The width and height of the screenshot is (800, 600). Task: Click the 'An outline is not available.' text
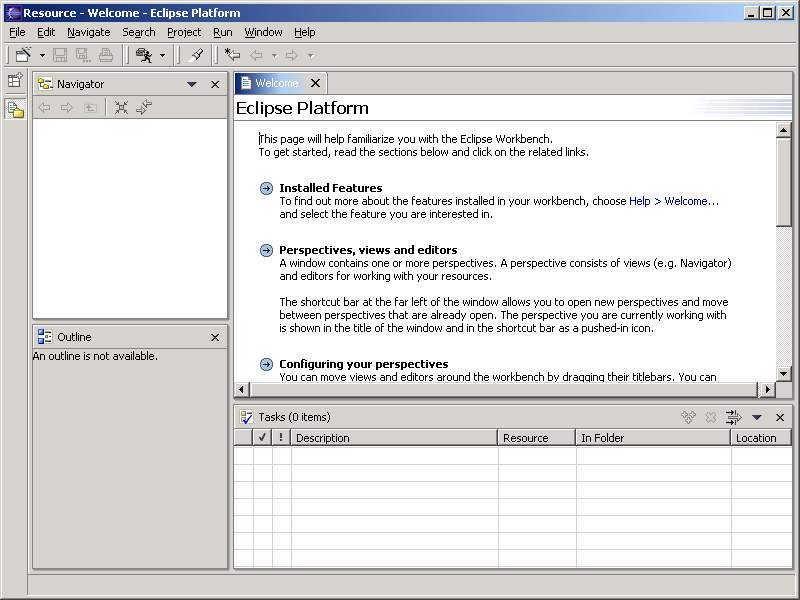click(95, 356)
